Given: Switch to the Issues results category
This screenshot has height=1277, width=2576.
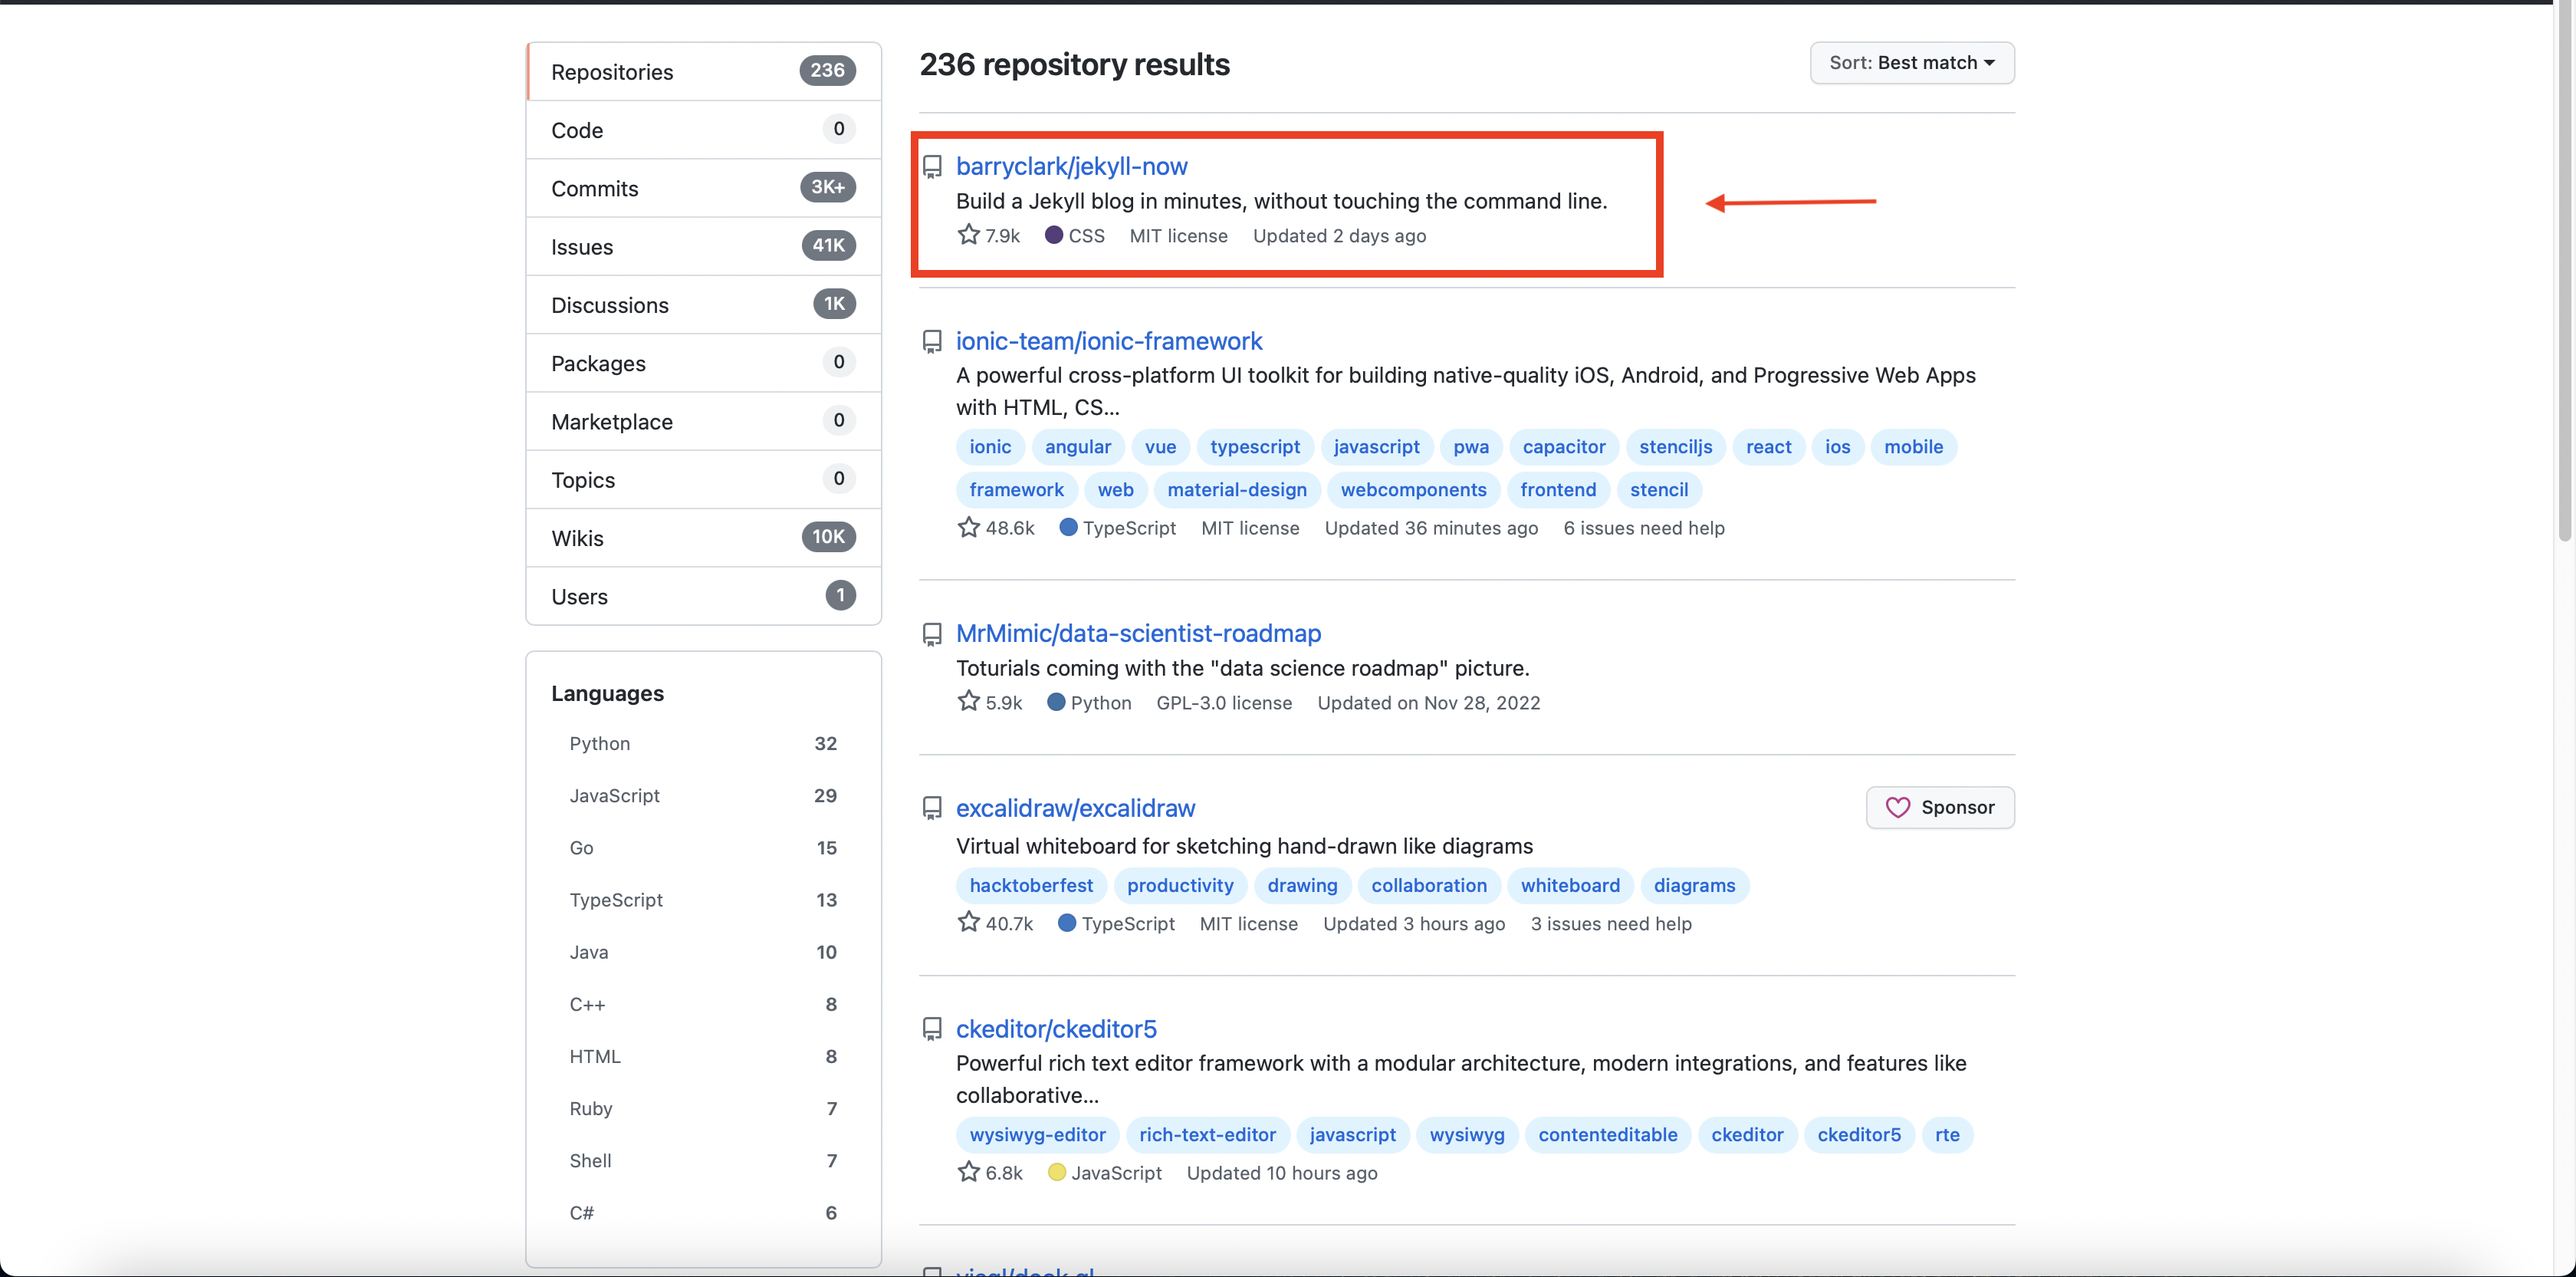Looking at the screenshot, I should click(703, 246).
